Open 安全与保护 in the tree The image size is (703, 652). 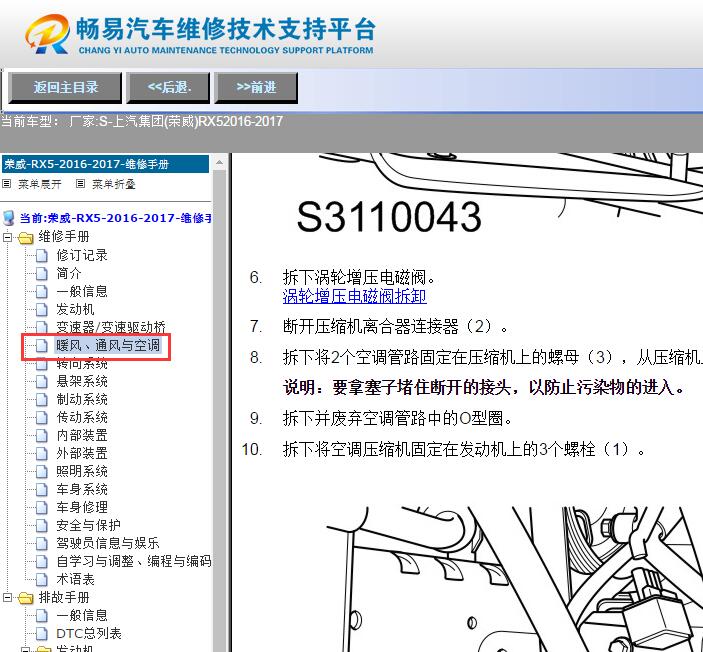point(88,525)
